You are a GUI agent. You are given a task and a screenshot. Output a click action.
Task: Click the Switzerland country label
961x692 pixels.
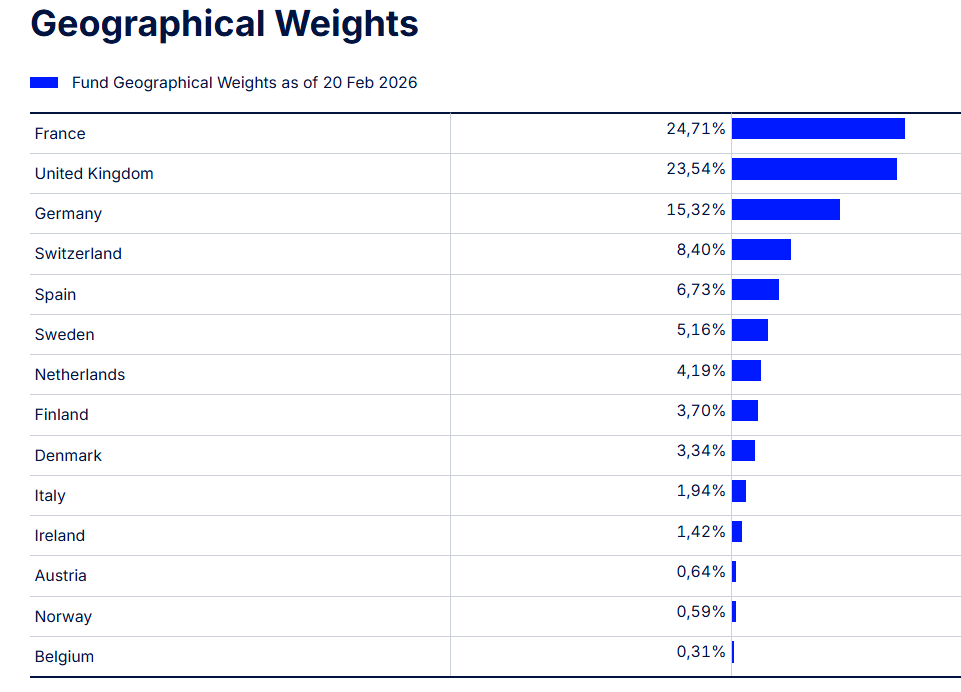click(78, 253)
